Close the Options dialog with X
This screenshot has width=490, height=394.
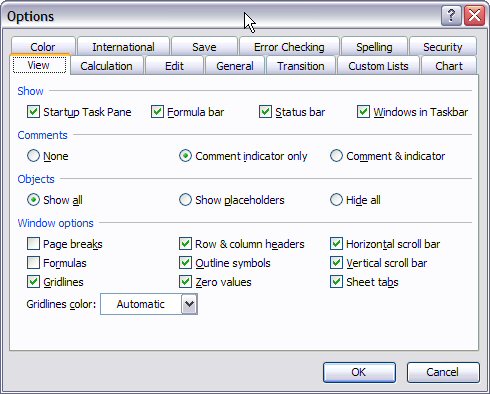pyautogui.click(x=474, y=15)
